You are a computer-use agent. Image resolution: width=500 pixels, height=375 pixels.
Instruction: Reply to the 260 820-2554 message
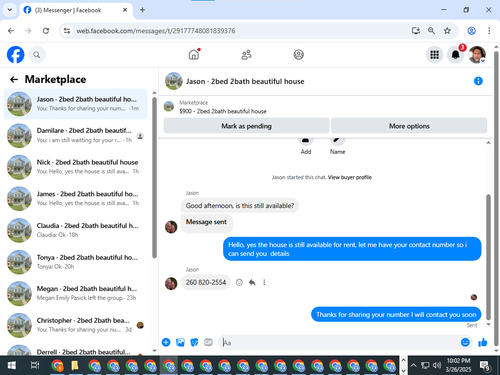click(x=252, y=283)
